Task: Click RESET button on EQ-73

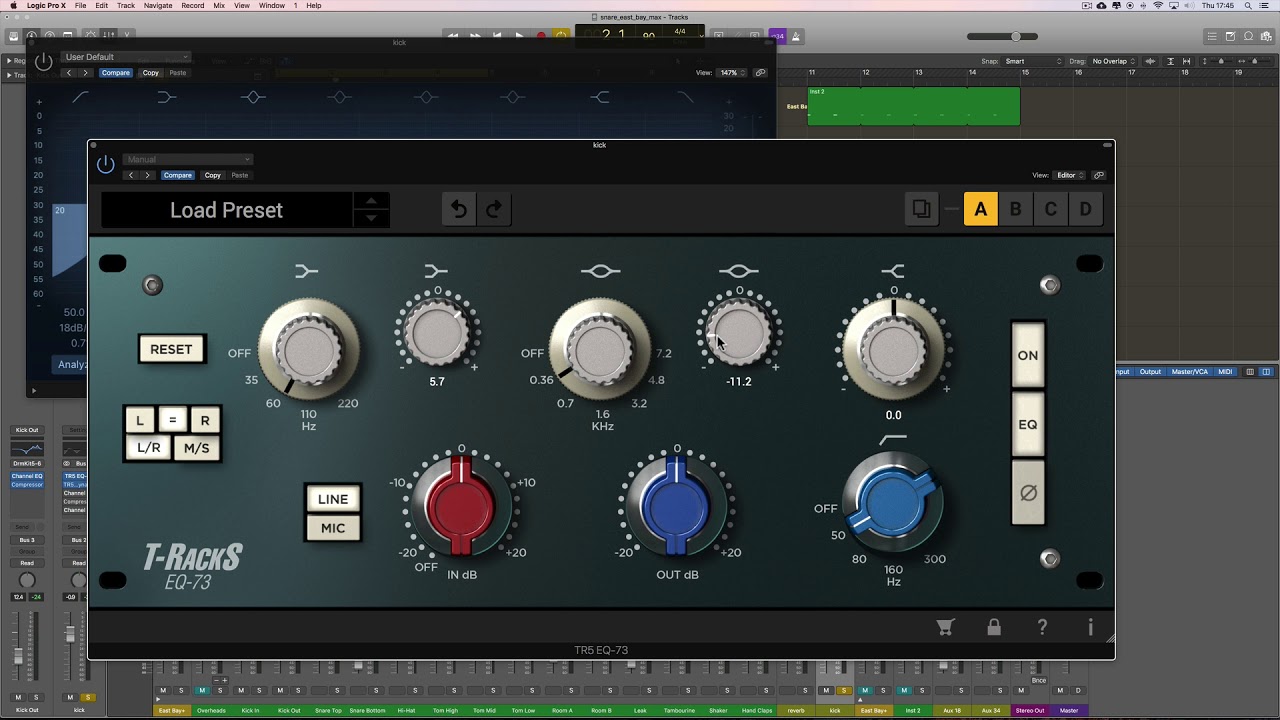Action: [x=171, y=349]
